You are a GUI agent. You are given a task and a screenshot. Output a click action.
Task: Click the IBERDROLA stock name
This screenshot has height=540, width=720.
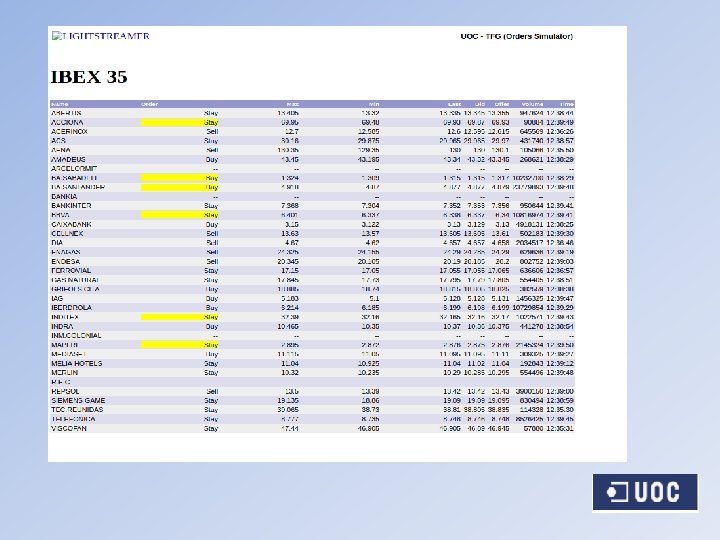tap(72, 308)
